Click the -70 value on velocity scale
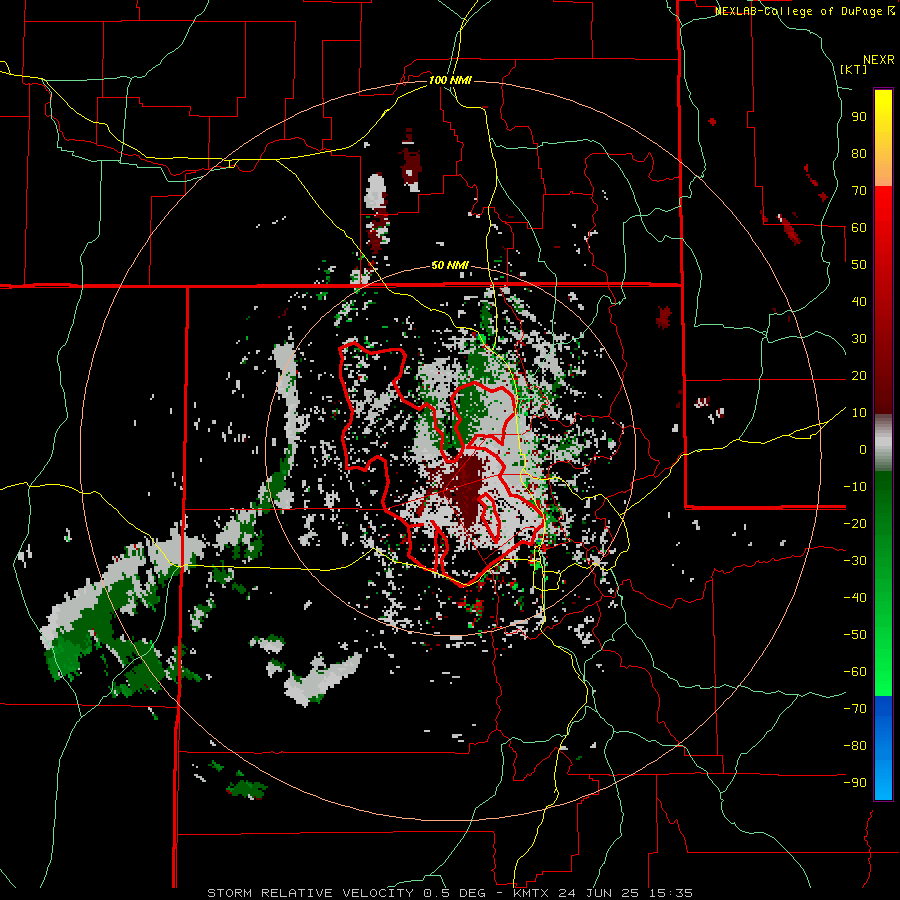The image size is (900, 900). (x=855, y=709)
